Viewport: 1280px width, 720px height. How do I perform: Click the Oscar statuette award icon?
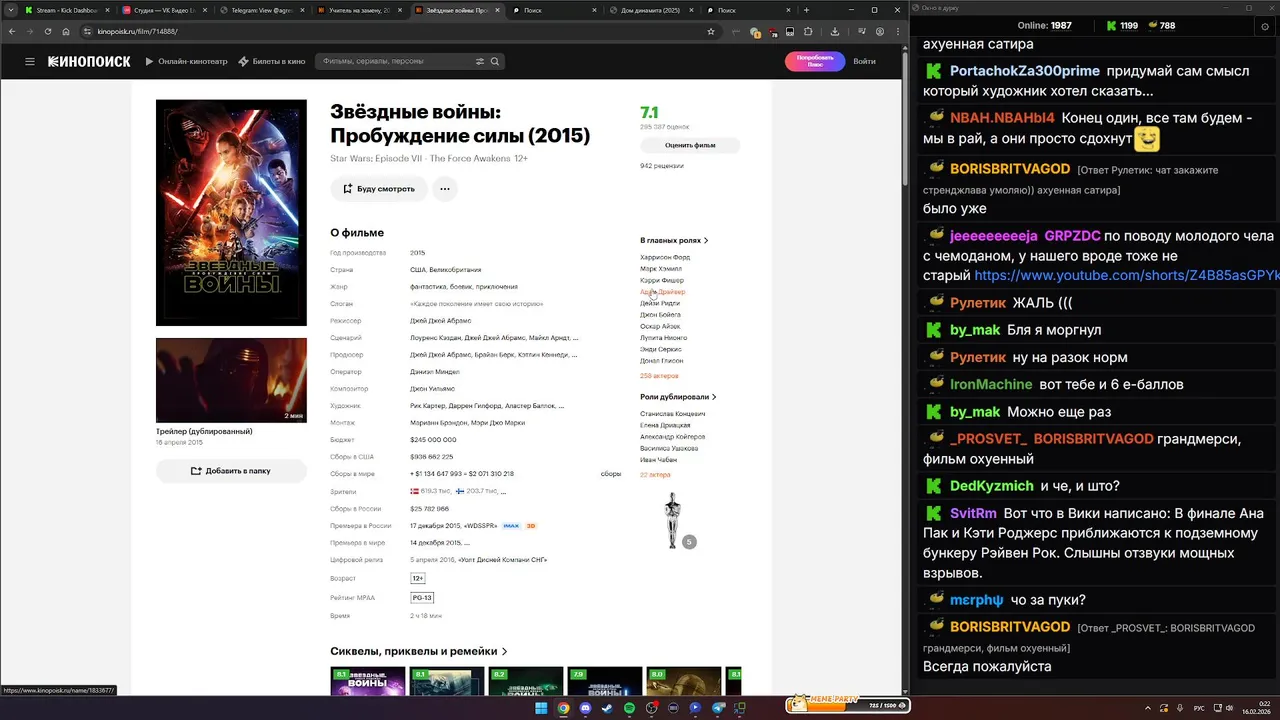(673, 519)
